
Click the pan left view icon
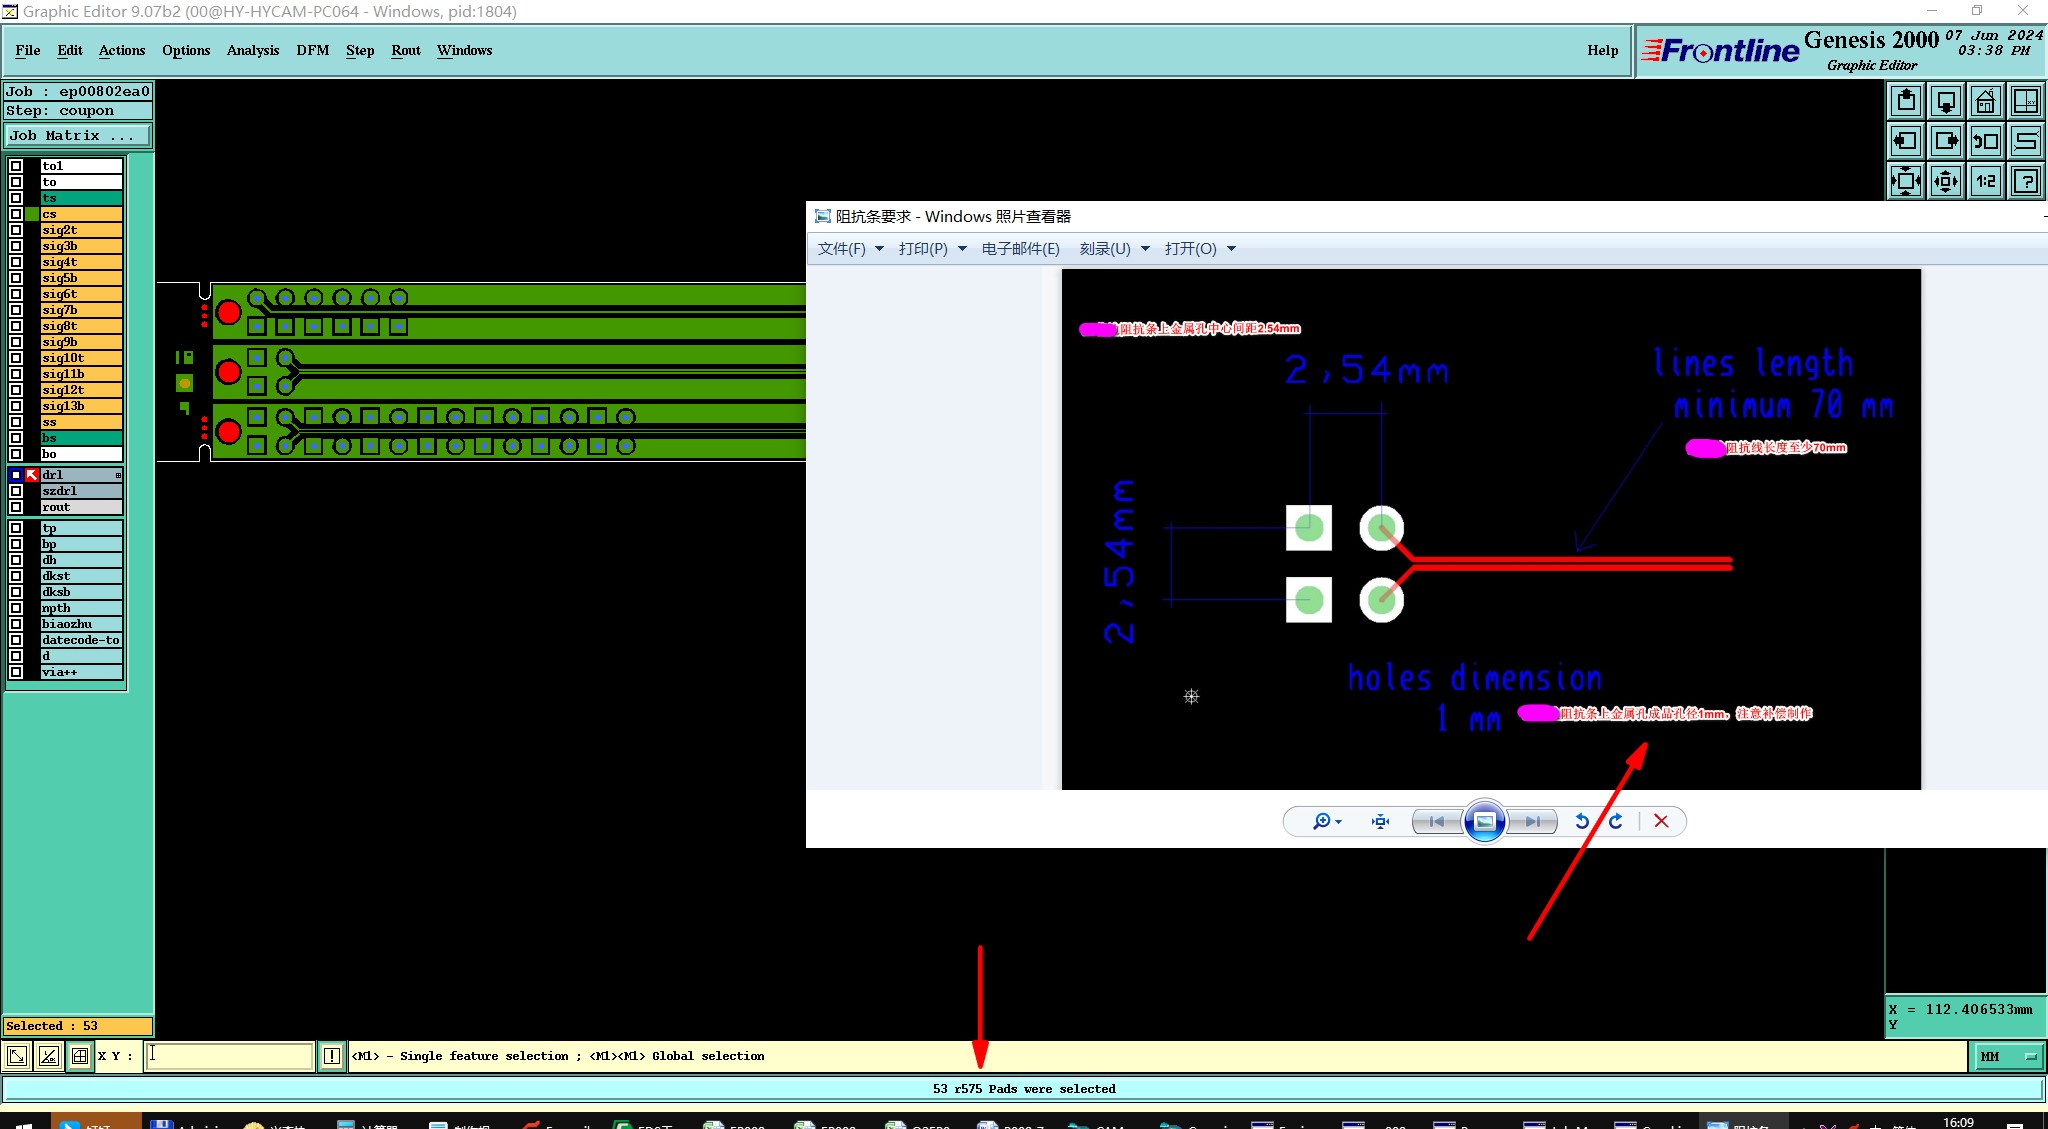tap(1906, 141)
